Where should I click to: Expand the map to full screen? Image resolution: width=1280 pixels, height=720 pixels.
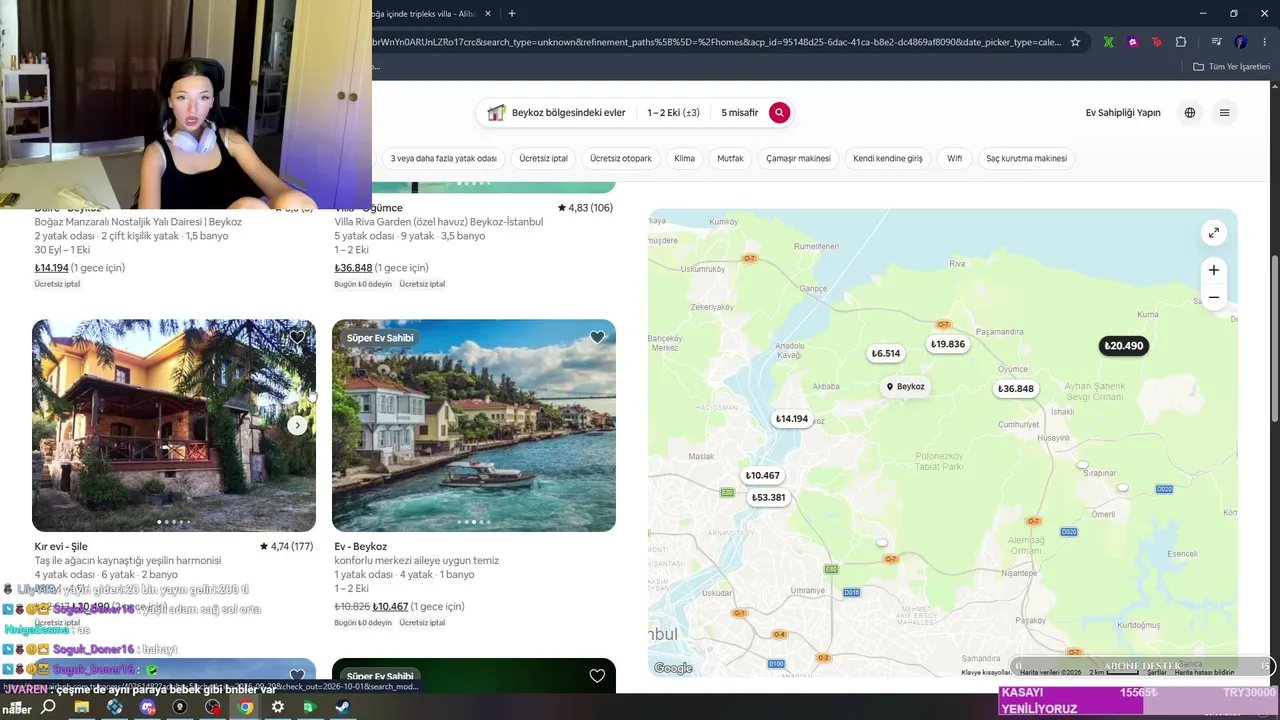click(x=1213, y=233)
